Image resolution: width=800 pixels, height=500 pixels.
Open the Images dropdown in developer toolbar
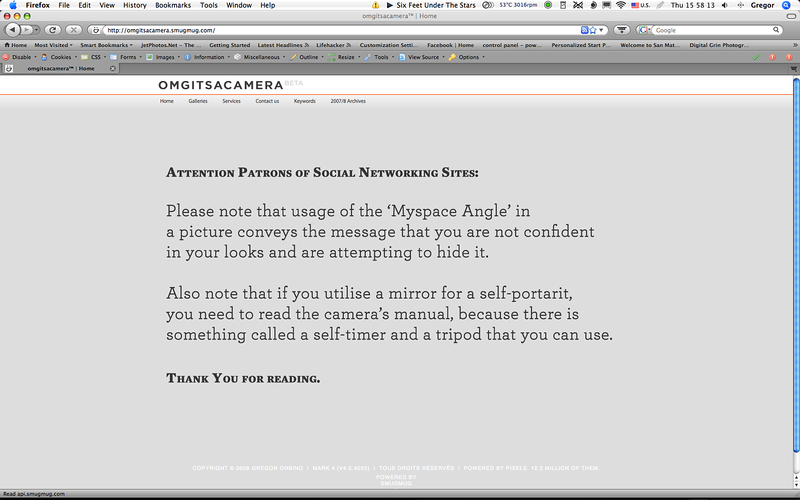tap(158, 57)
